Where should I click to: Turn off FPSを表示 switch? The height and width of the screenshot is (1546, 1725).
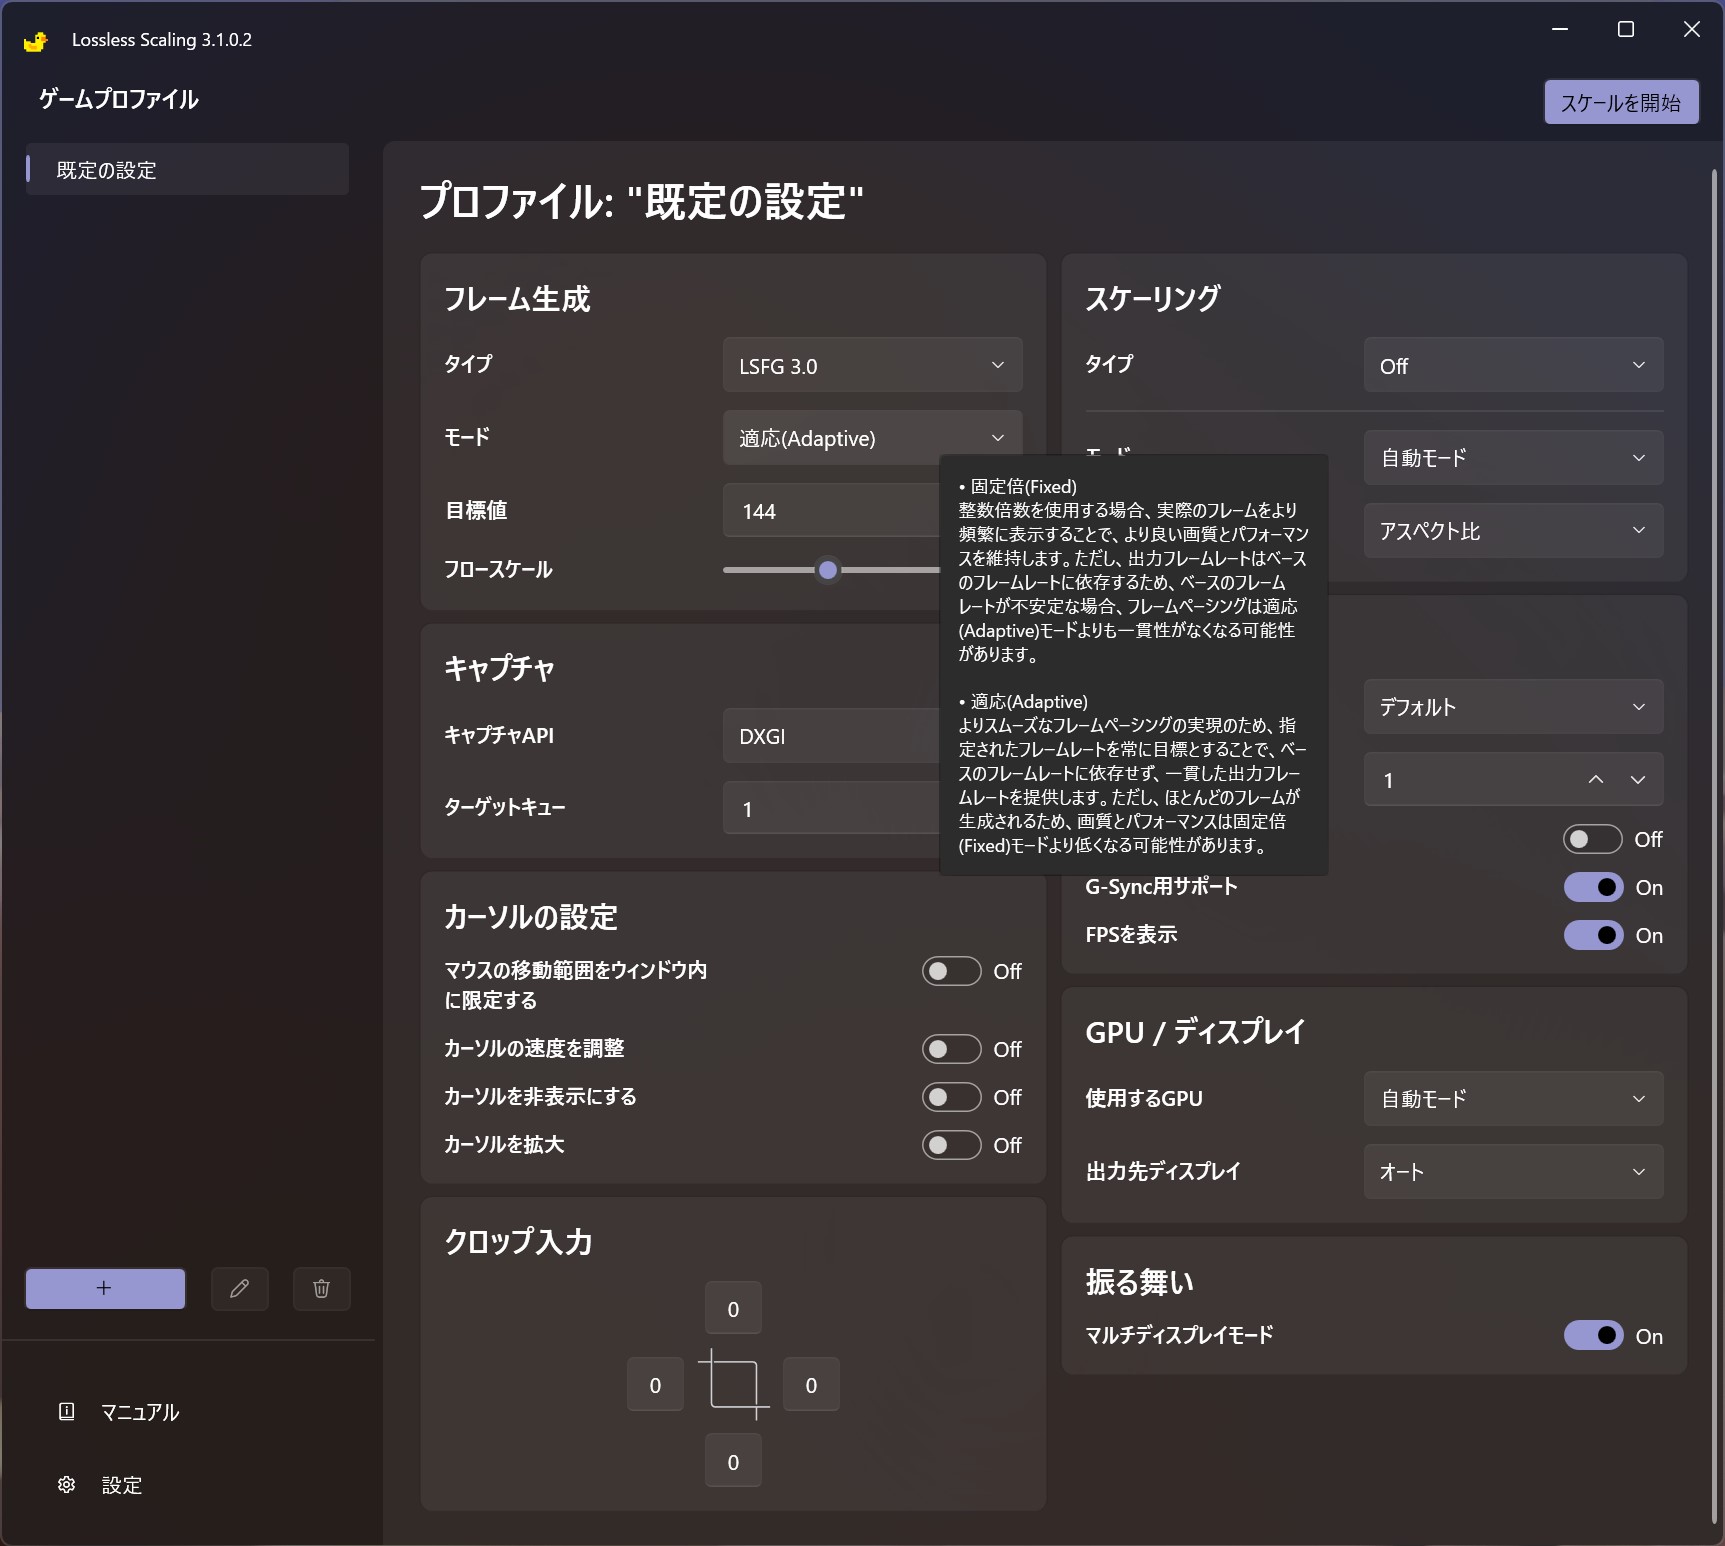point(1594,935)
